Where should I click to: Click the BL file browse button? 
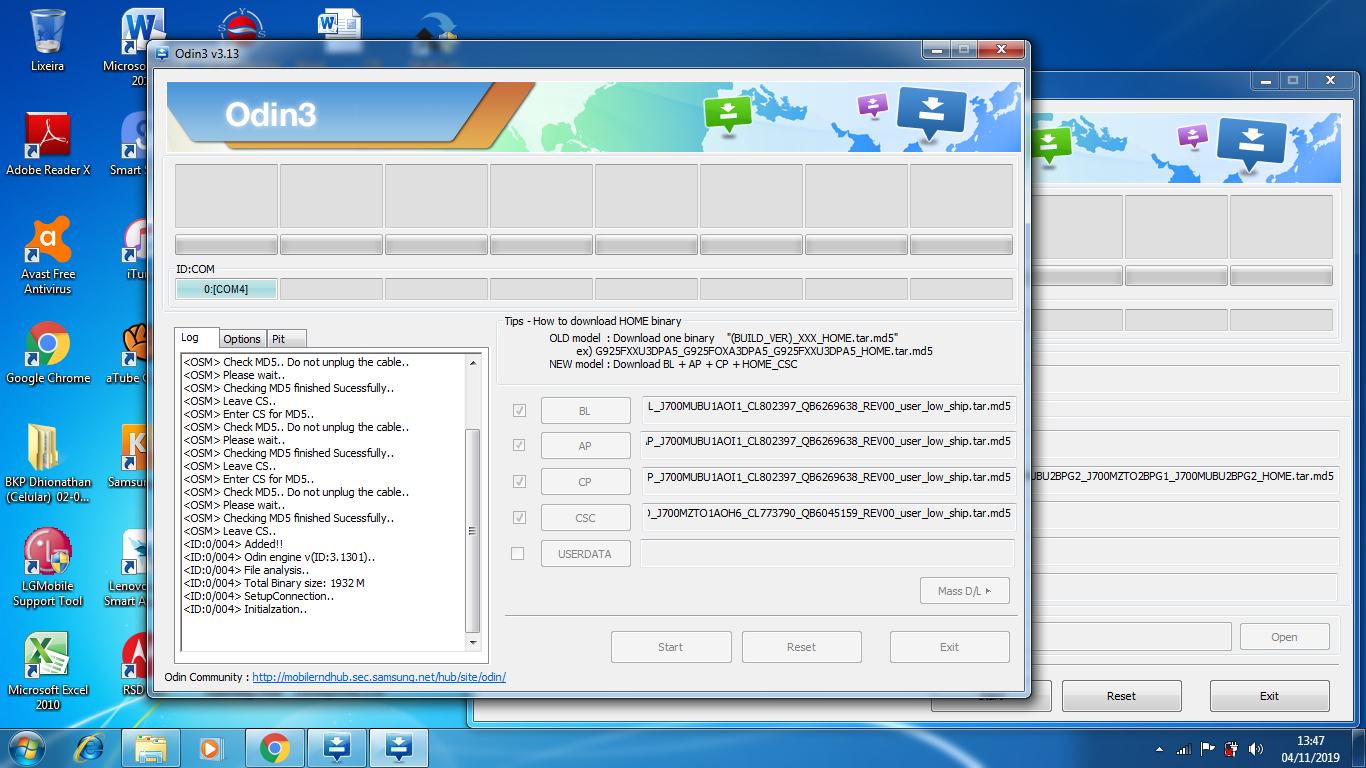click(585, 410)
